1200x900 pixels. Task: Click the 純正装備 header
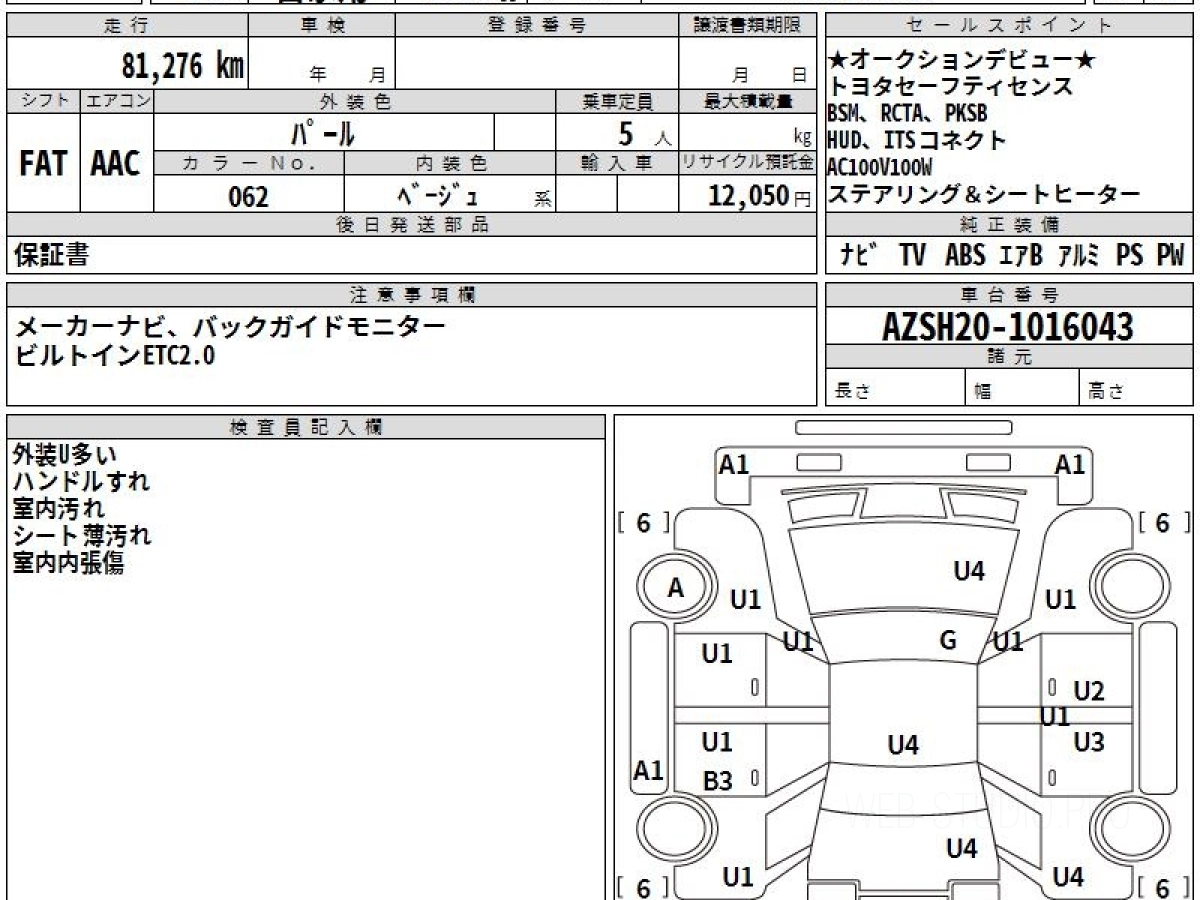pos(1009,224)
